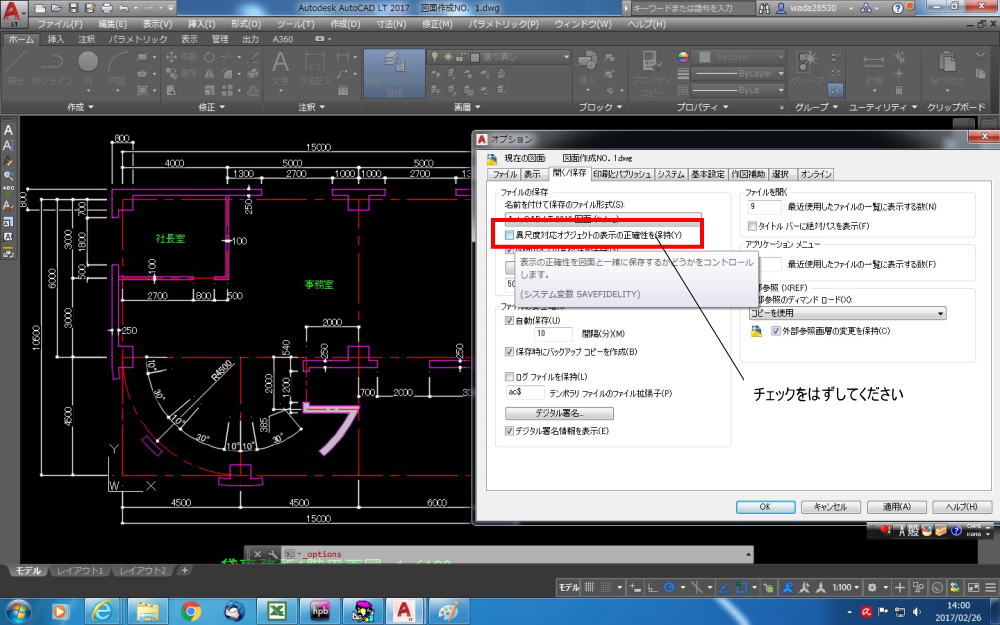Click the Save As icon in Quick Access toolbar
Viewport: 1000px width, 625px height.
[90, 8]
